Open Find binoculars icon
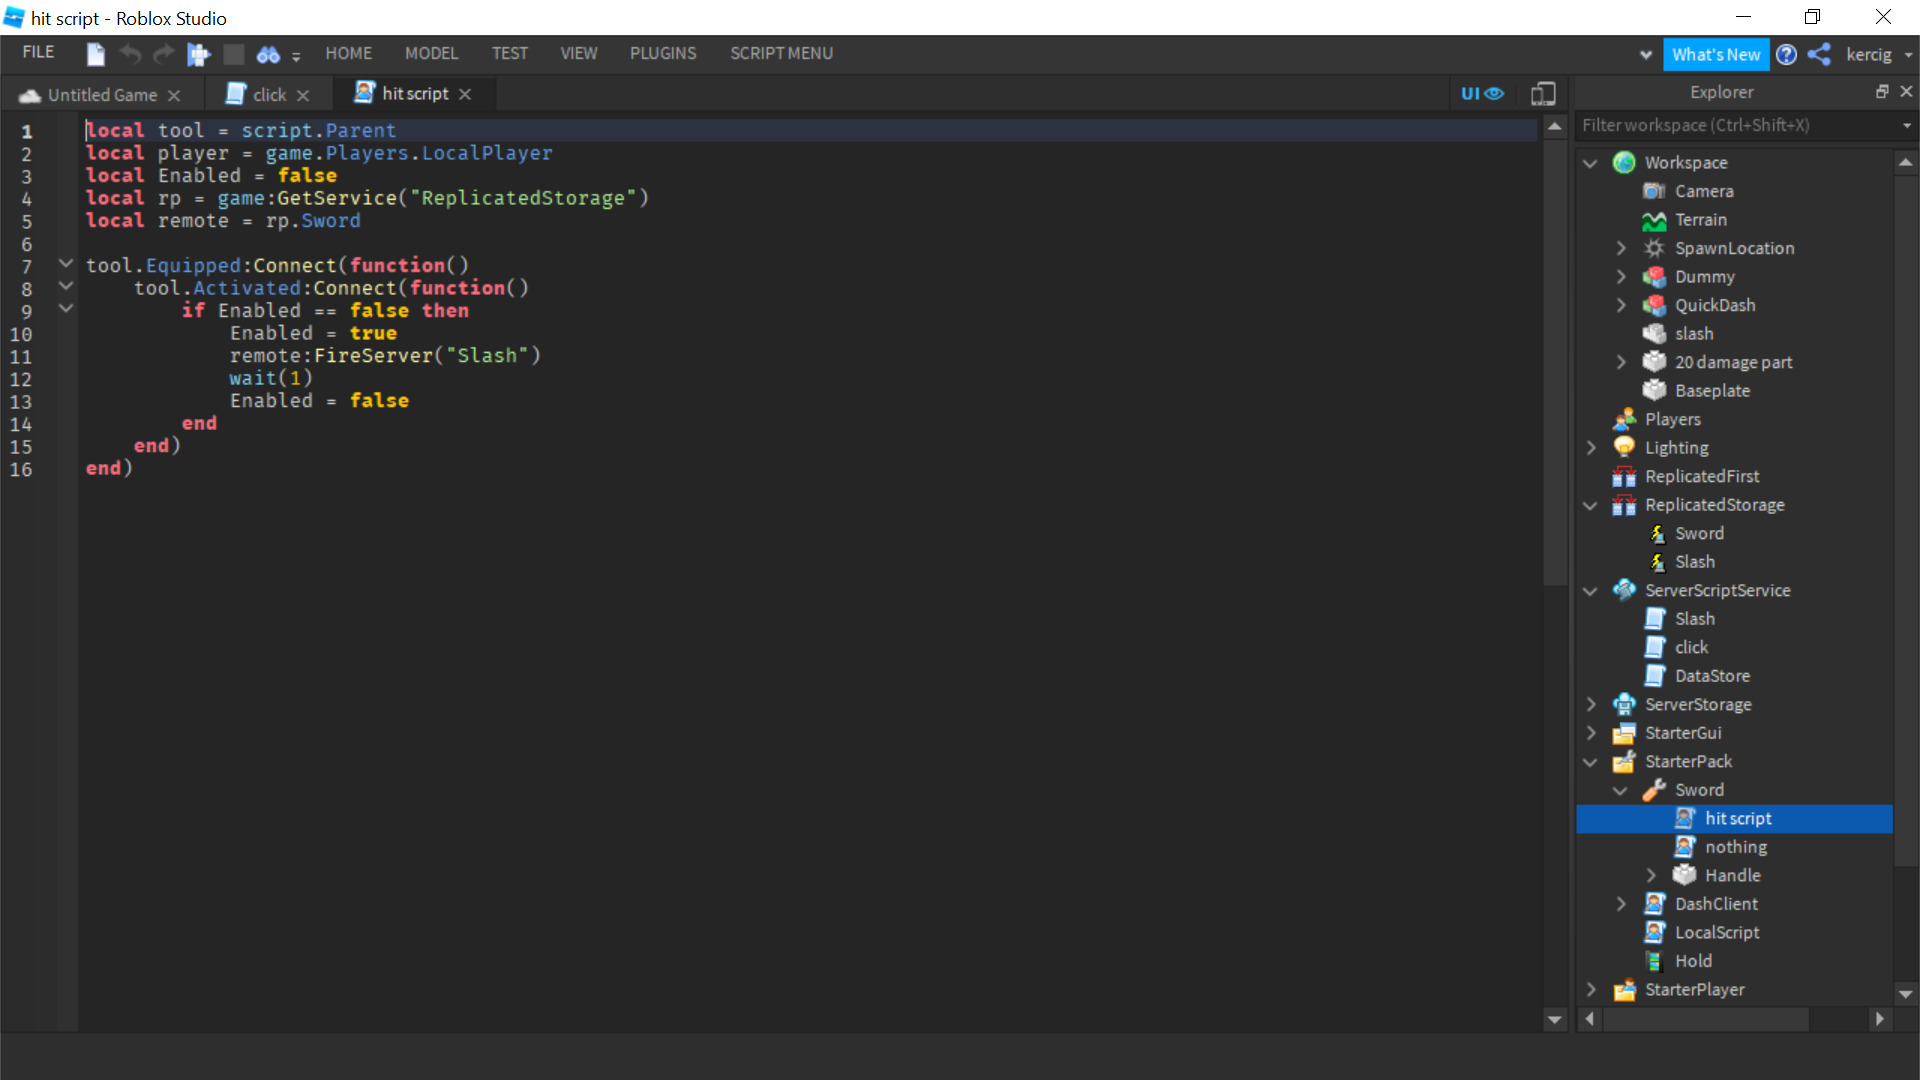Screen dimensions: 1920x1080 point(268,54)
